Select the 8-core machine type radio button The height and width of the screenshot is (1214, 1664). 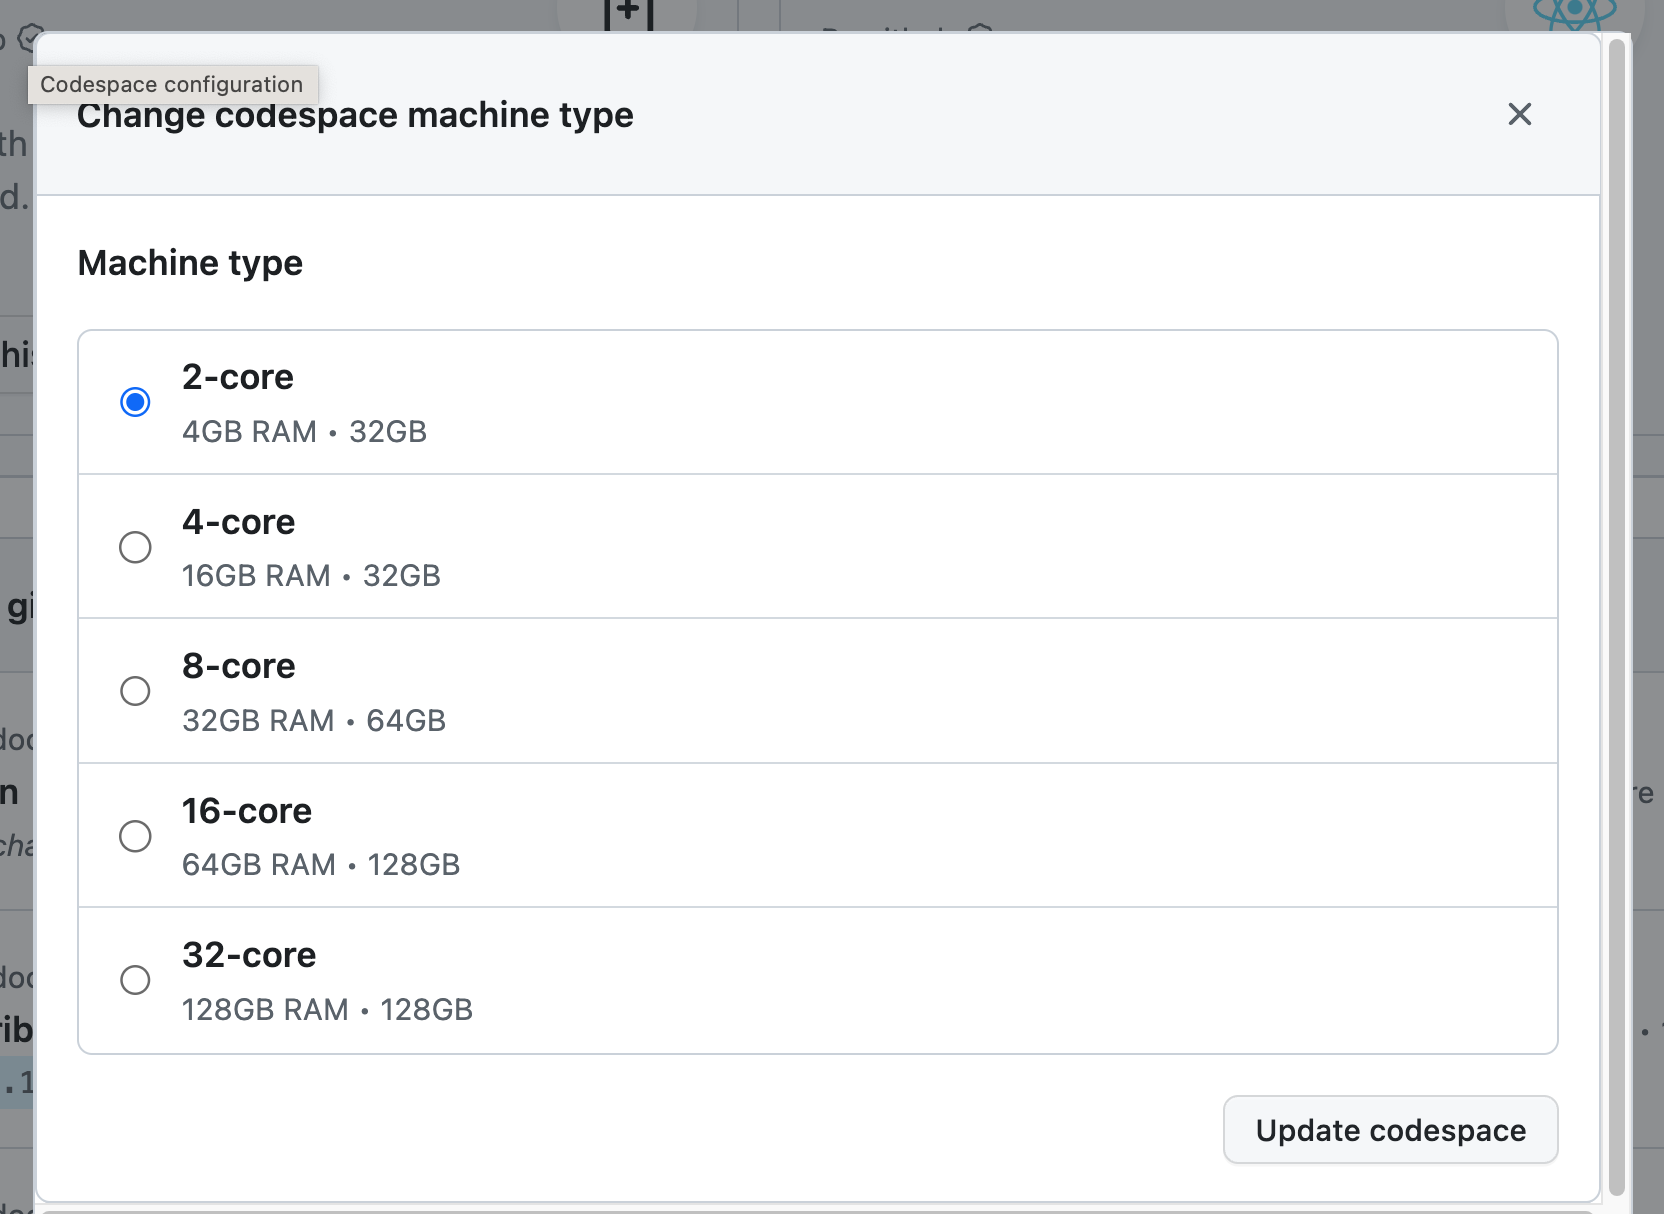coord(135,691)
